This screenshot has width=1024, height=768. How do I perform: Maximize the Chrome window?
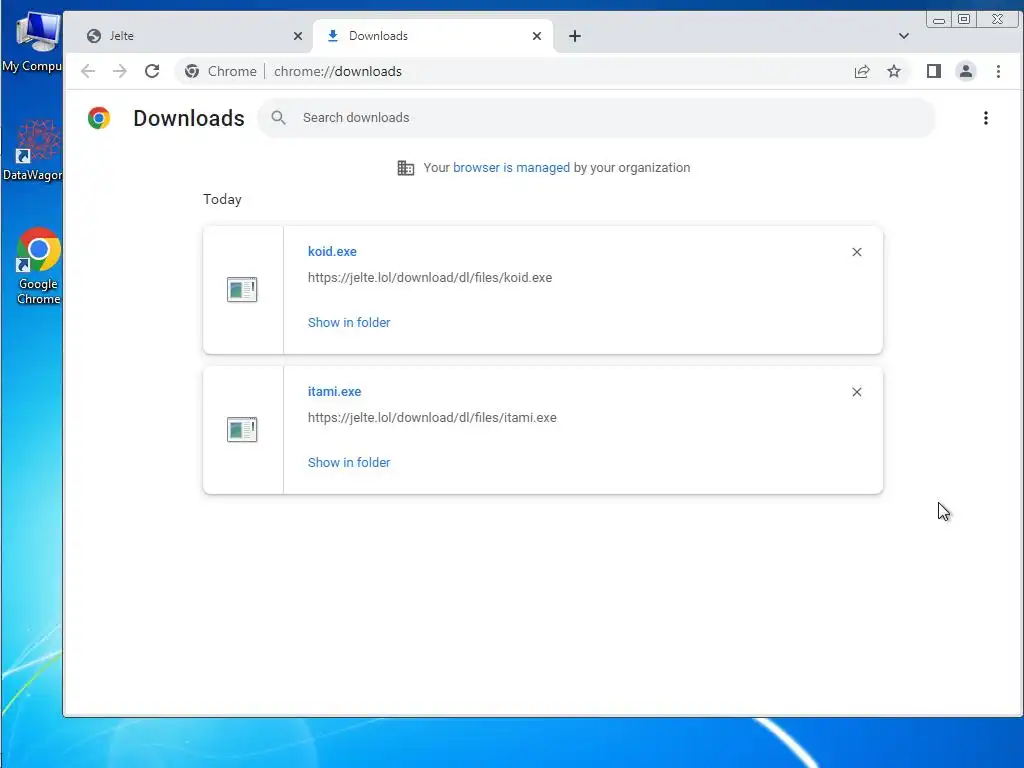[x=964, y=19]
